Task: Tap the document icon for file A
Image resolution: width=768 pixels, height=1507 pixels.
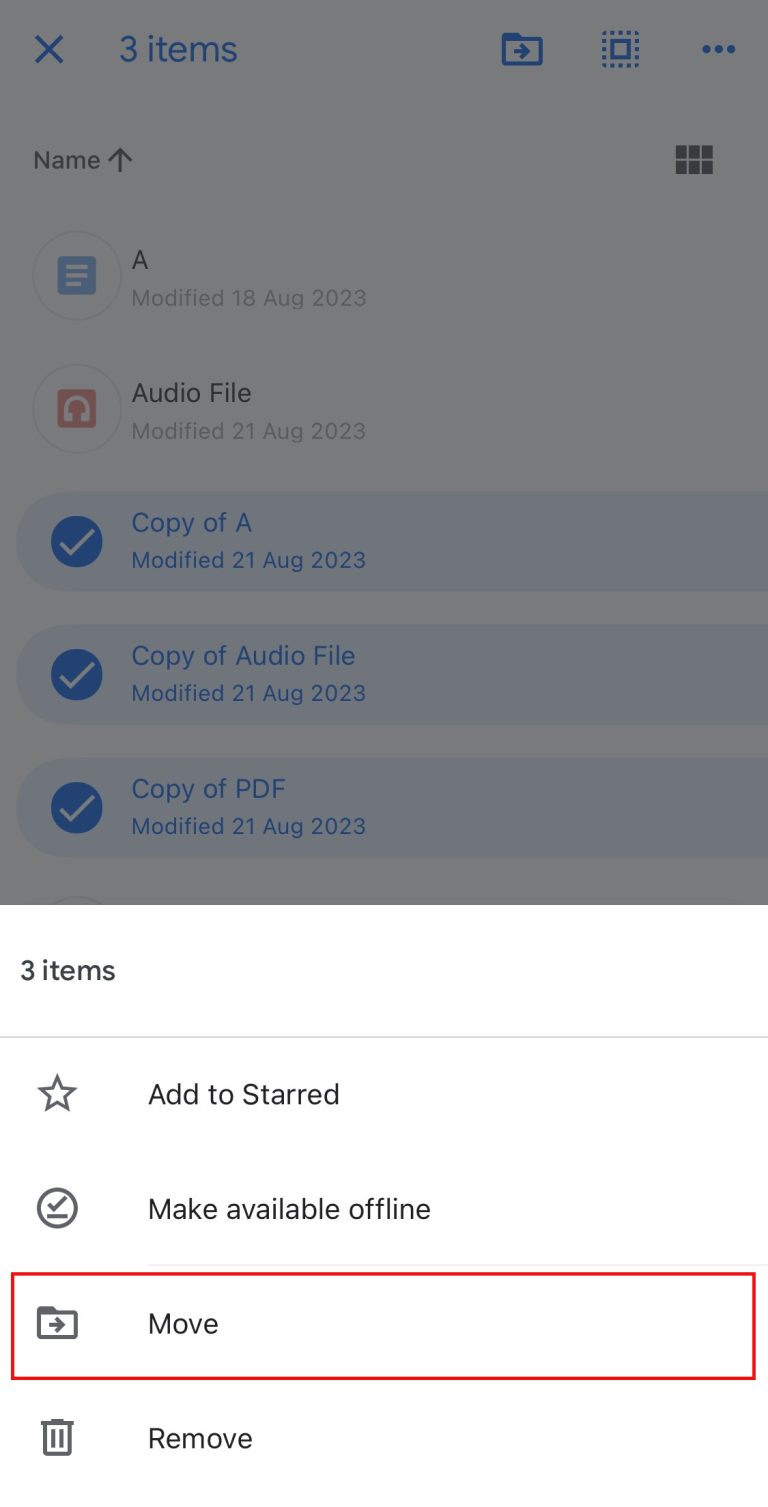Action: click(x=77, y=276)
